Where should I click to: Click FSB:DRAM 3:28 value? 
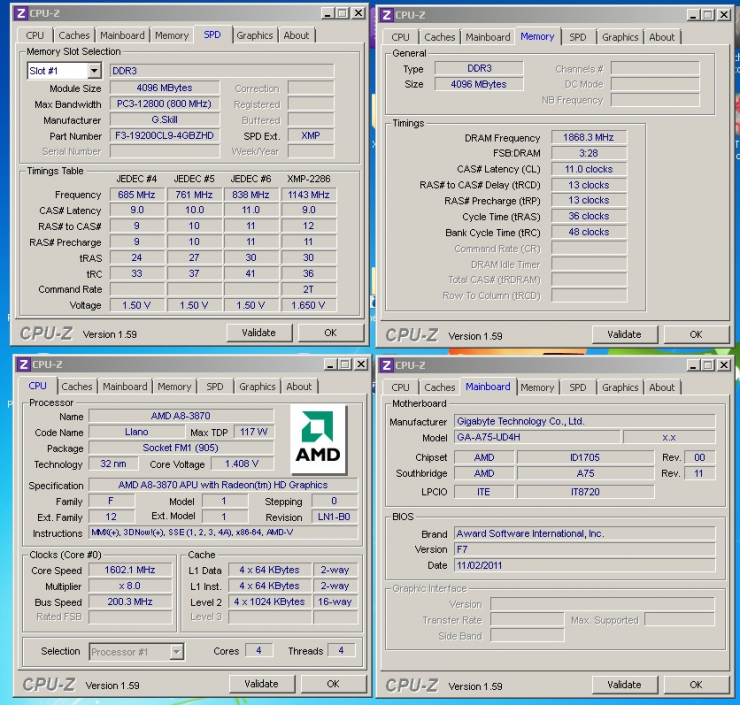[589, 153]
